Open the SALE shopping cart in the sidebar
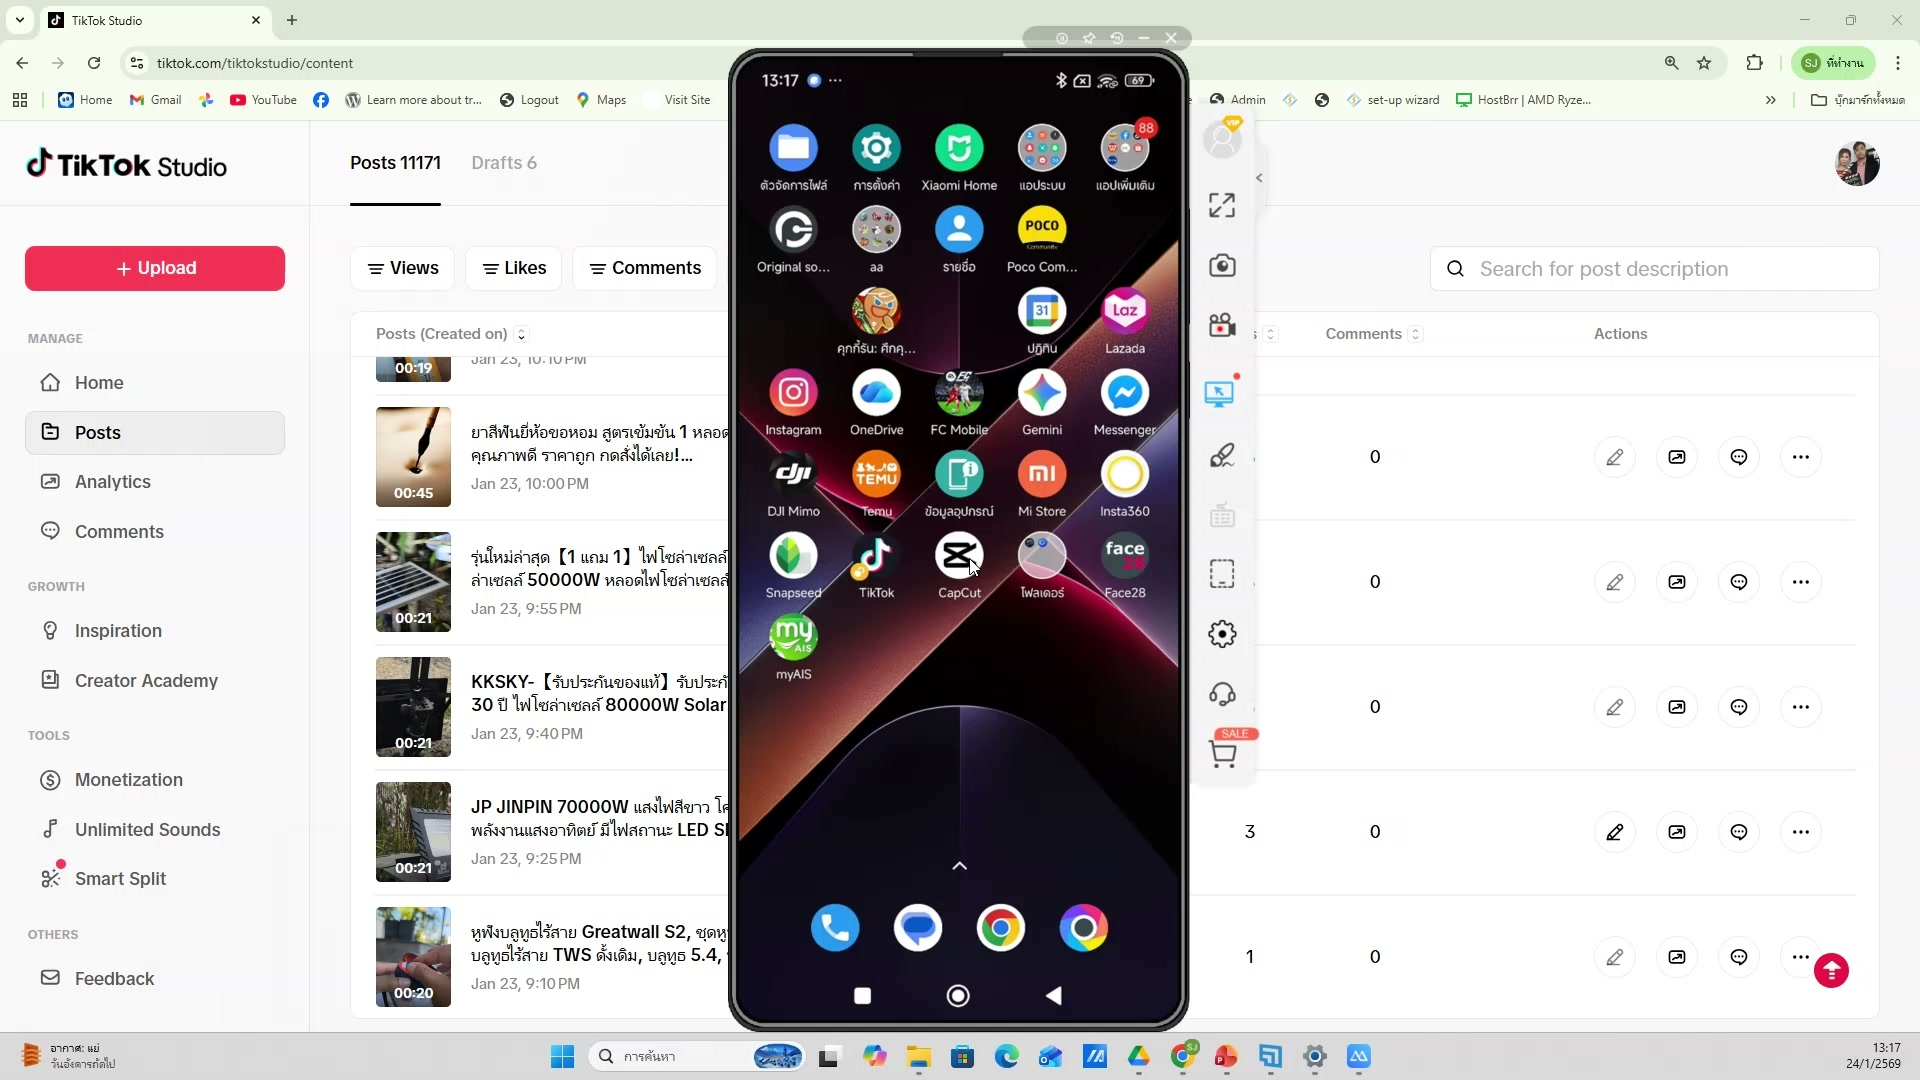Screen dimensions: 1920x1080 click(1224, 753)
